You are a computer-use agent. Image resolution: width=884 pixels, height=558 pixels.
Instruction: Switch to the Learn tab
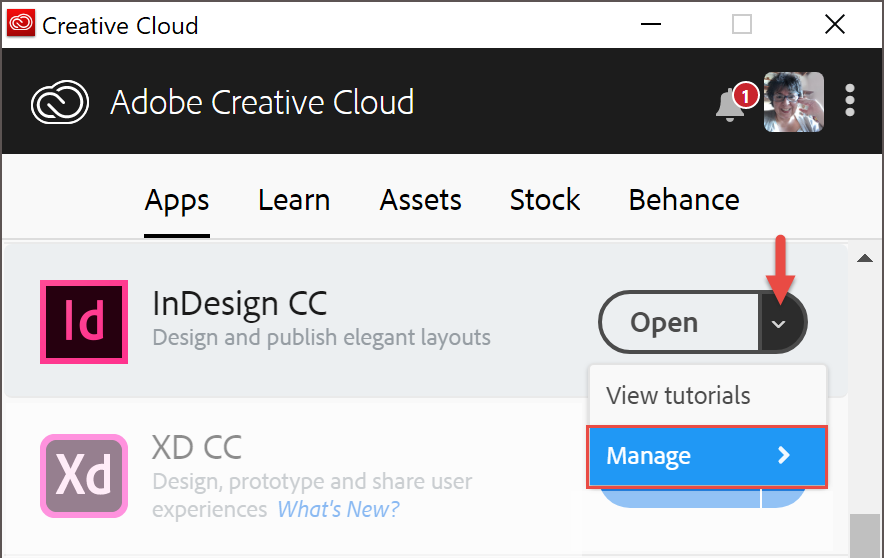coord(294,200)
